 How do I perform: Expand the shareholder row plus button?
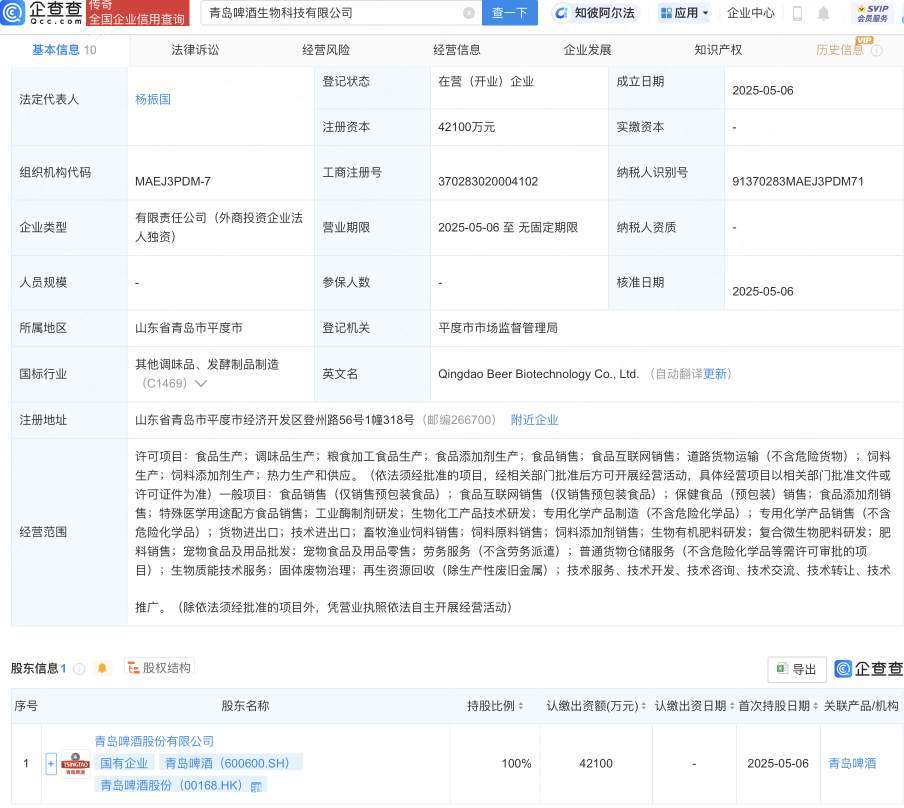click(x=51, y=764)
